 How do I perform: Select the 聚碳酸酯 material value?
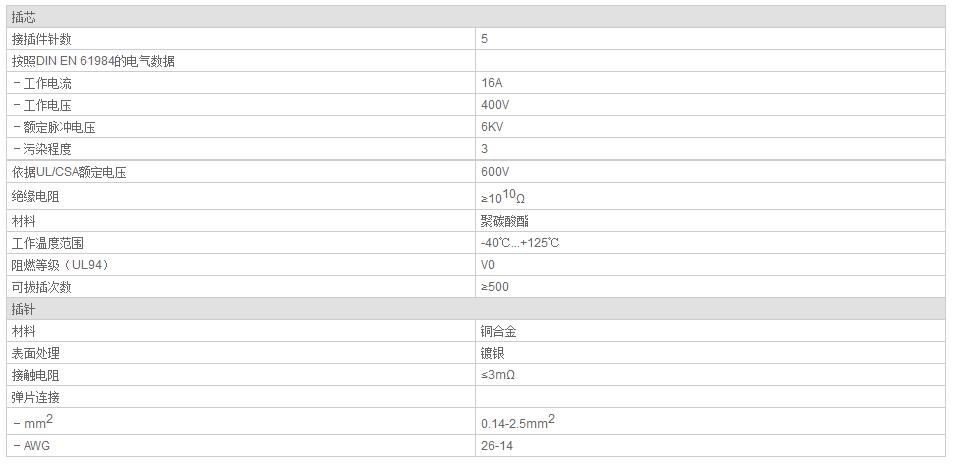[499, 220]
